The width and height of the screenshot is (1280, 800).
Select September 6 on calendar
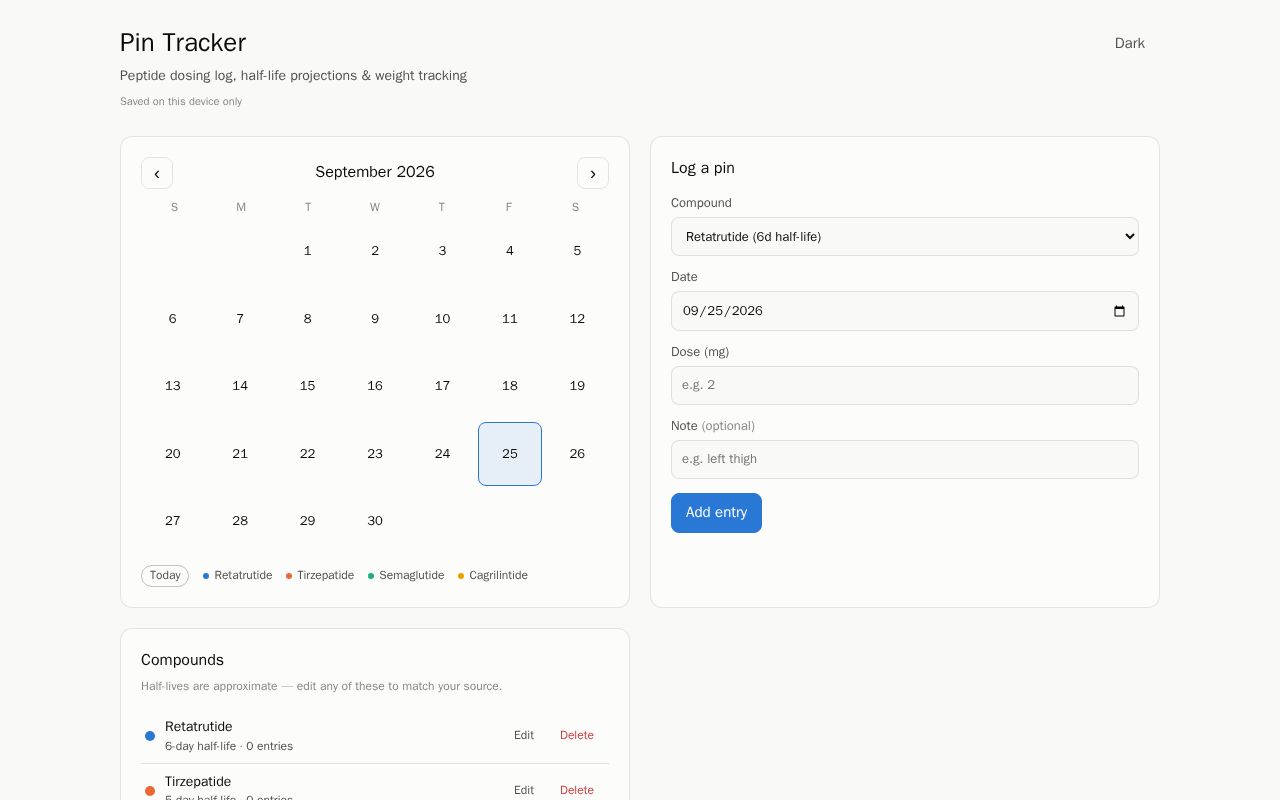coord(173,319)
